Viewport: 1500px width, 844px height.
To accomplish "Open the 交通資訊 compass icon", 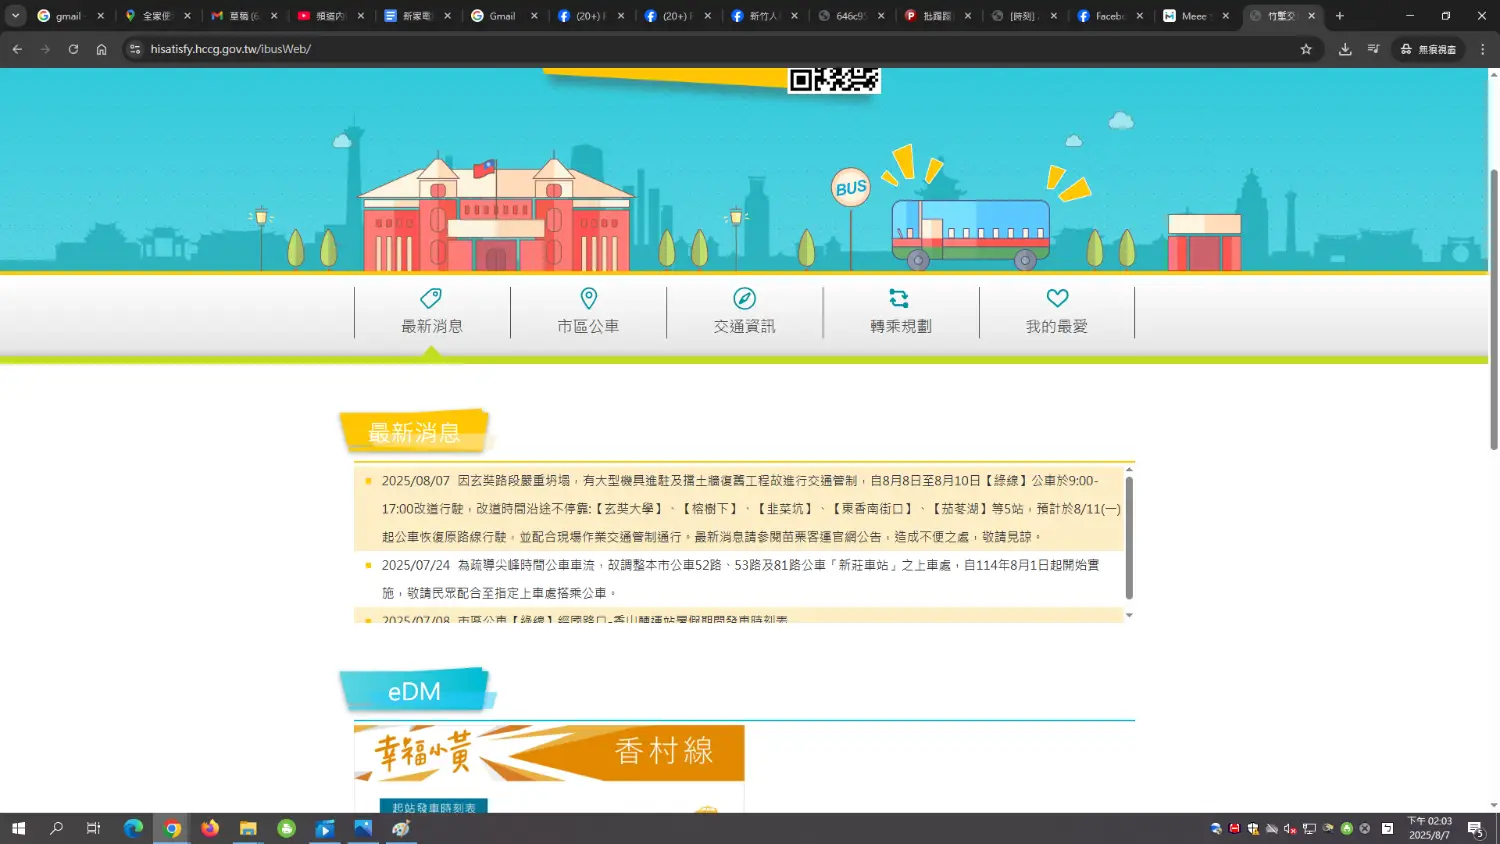I will click(744, 298).
